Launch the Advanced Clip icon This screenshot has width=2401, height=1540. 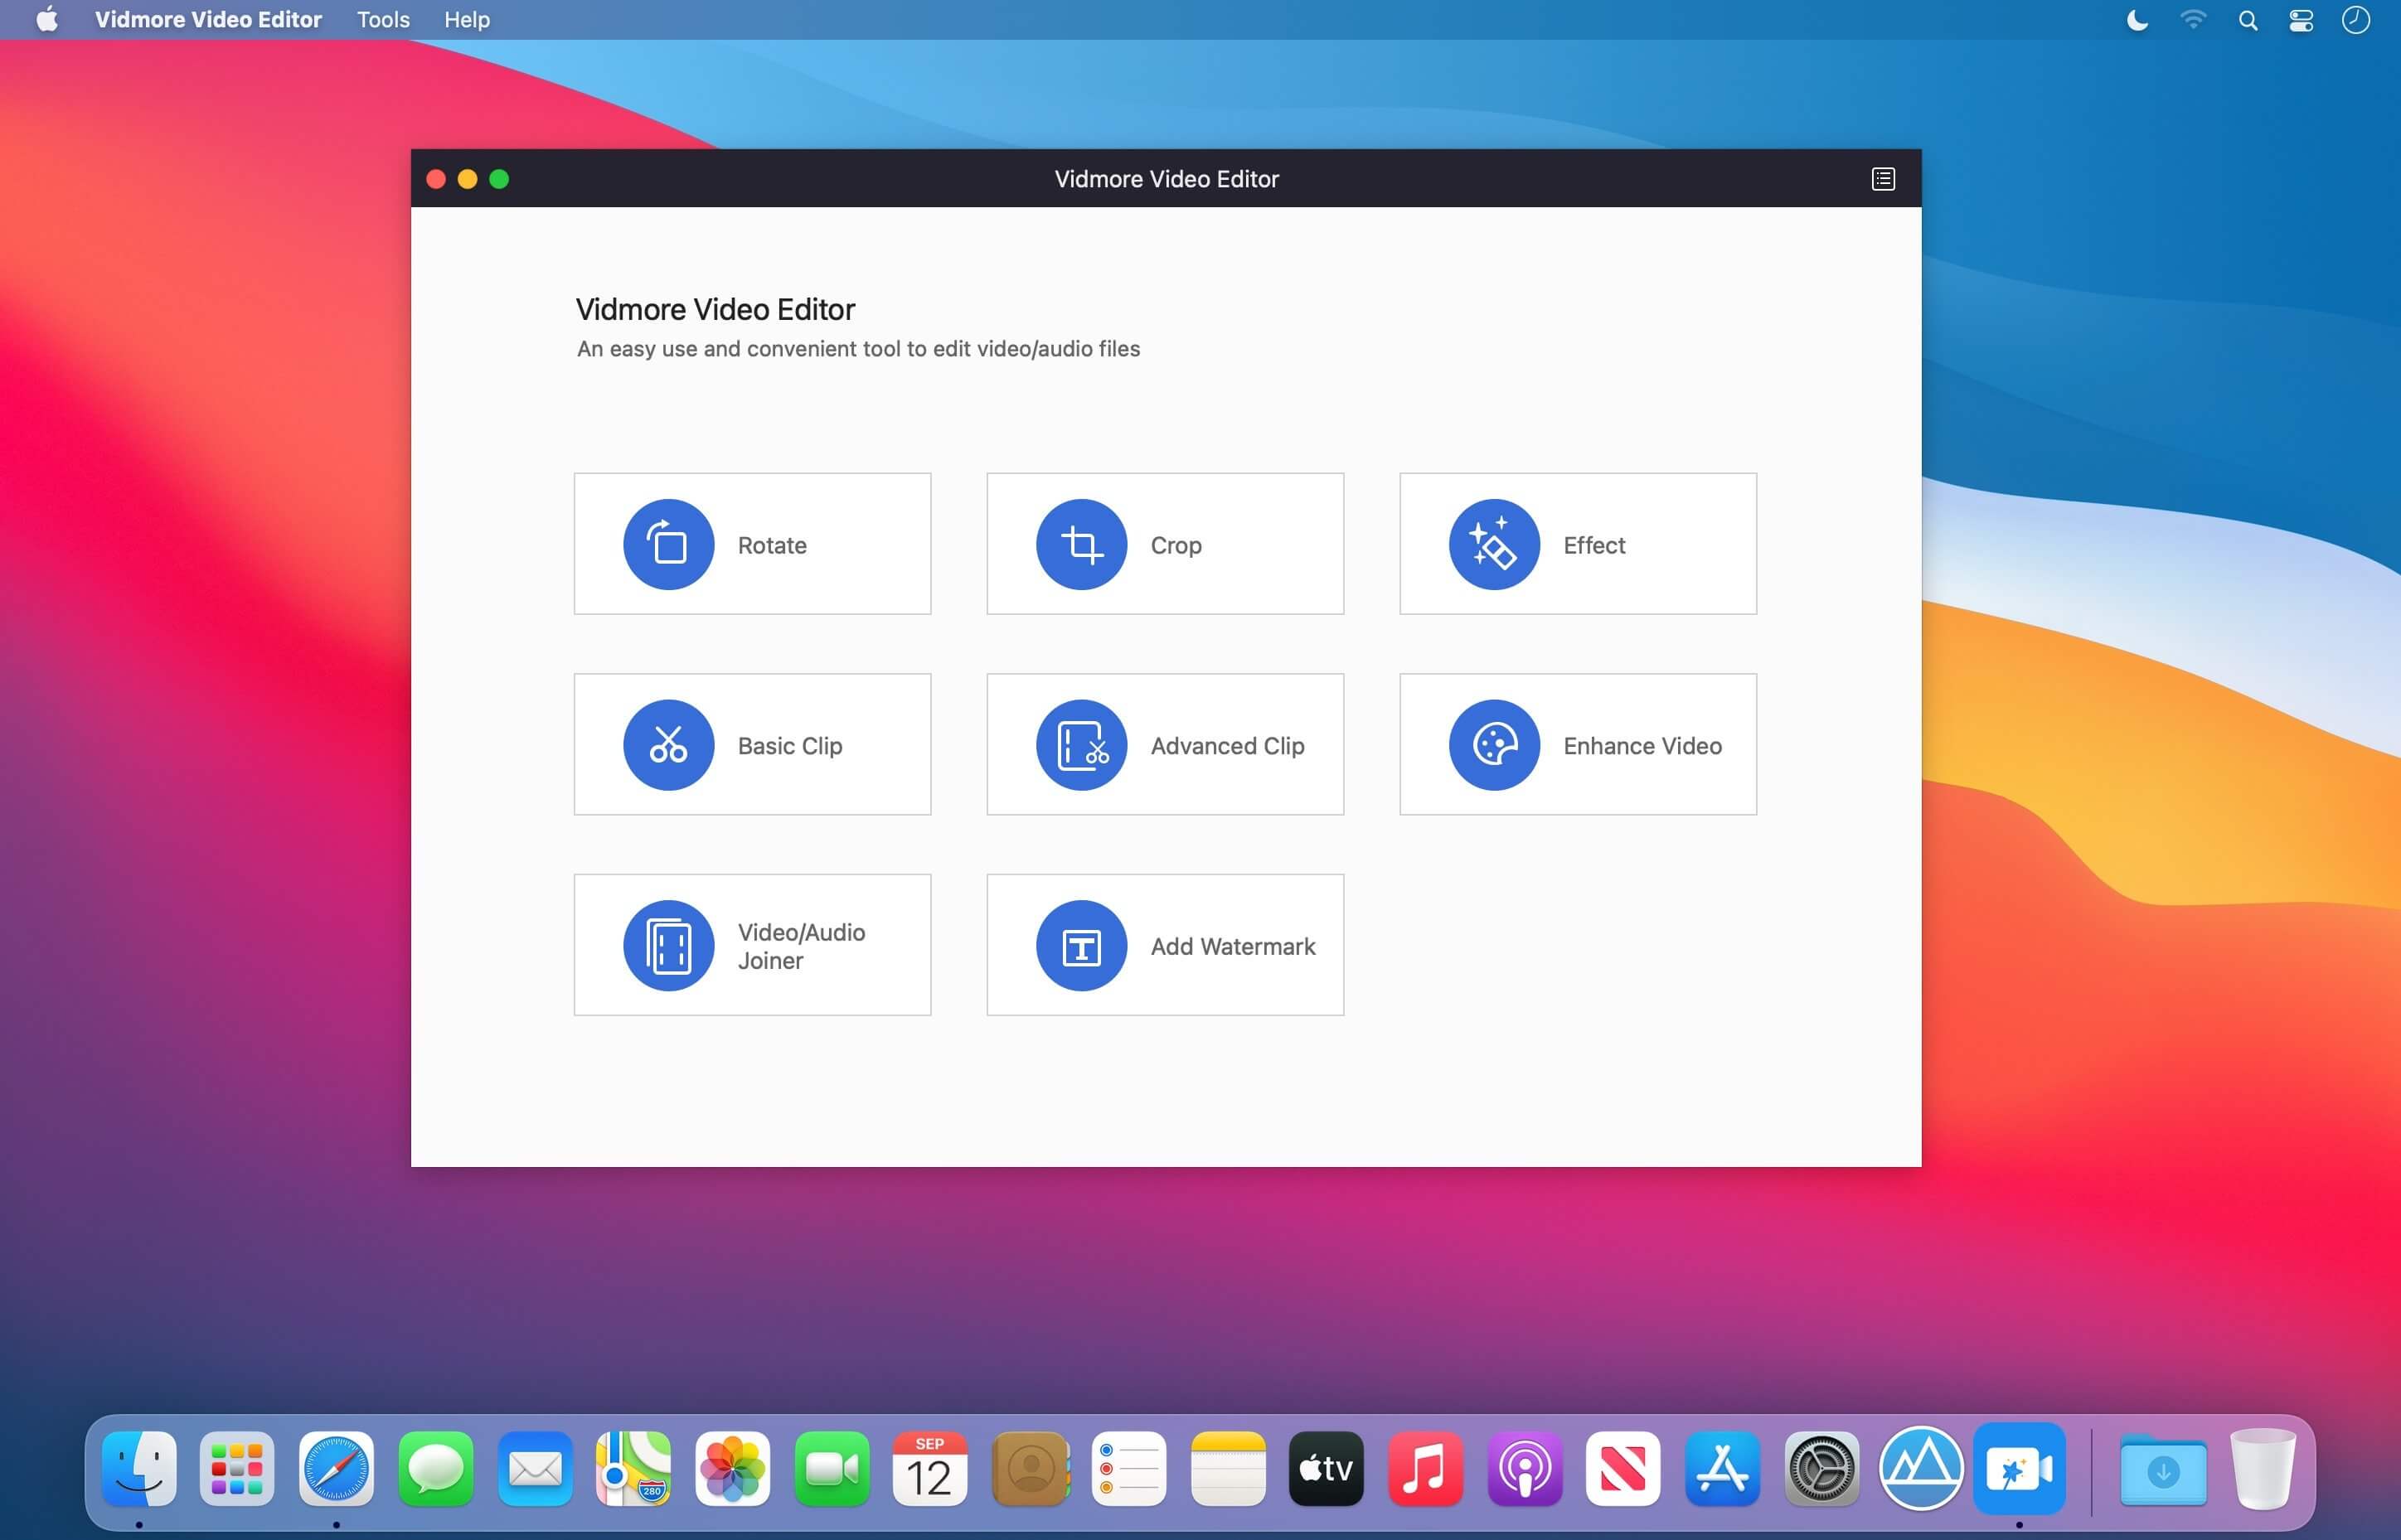[1081, 745]
